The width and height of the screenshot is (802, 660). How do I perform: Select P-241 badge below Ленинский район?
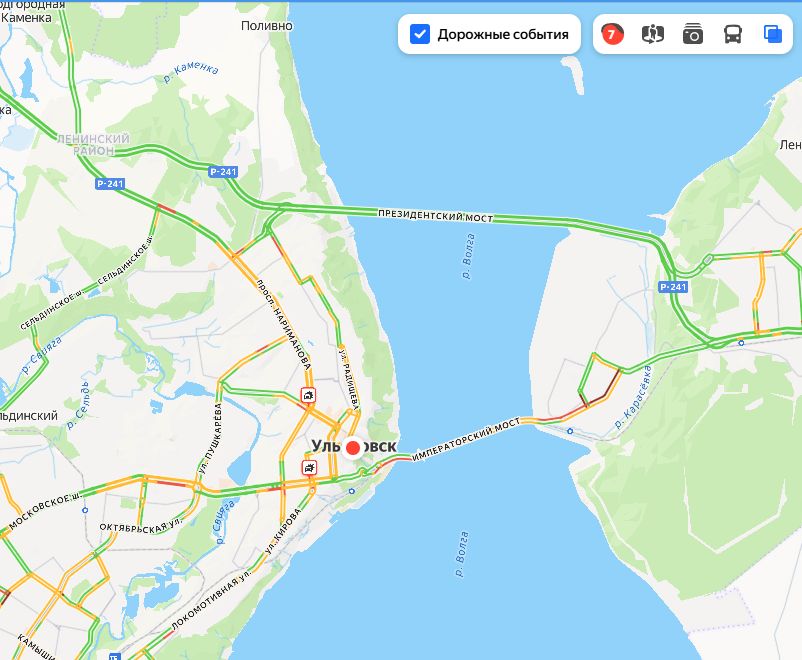tap(110, 184)
